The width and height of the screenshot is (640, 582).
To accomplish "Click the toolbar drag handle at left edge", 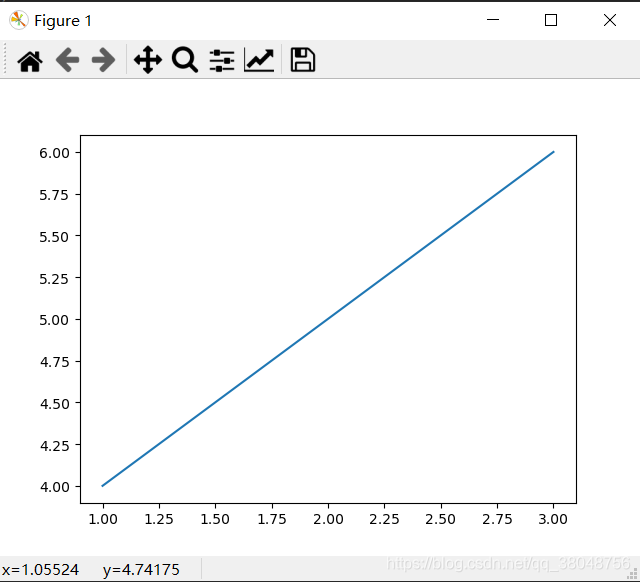I will click(5, 59).
